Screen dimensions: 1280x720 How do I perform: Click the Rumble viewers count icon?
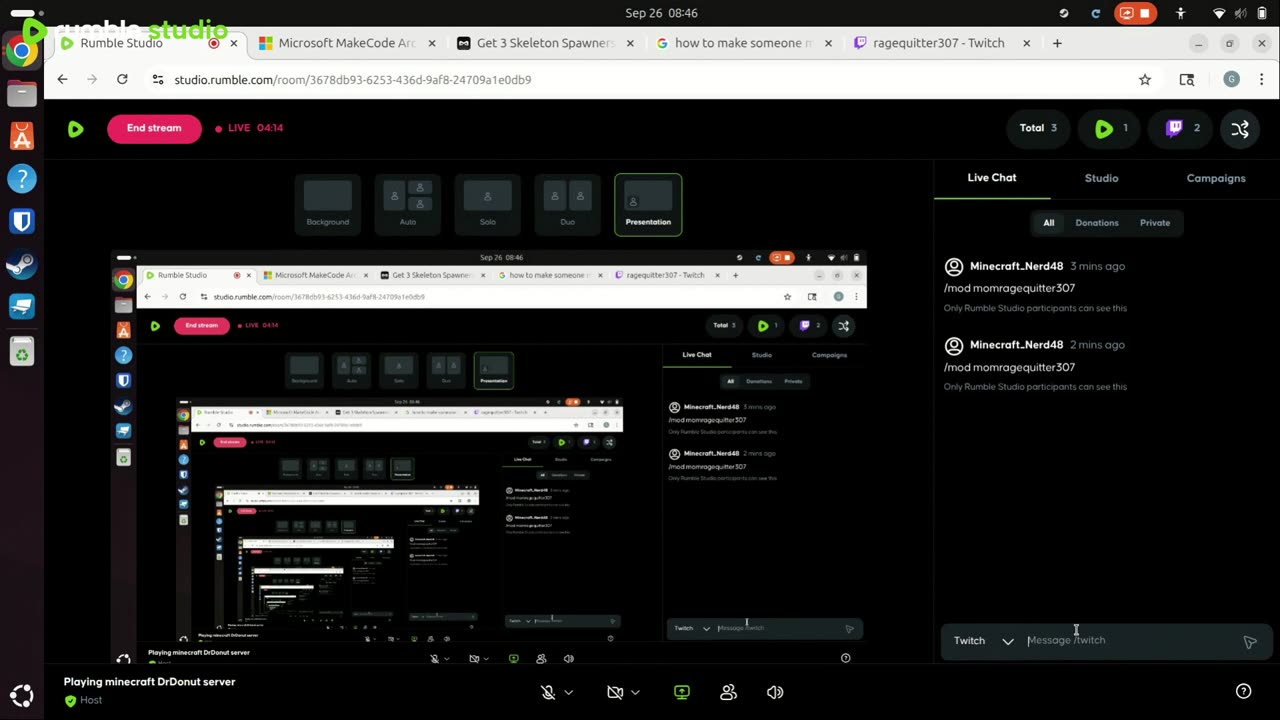pos(1104,129)
